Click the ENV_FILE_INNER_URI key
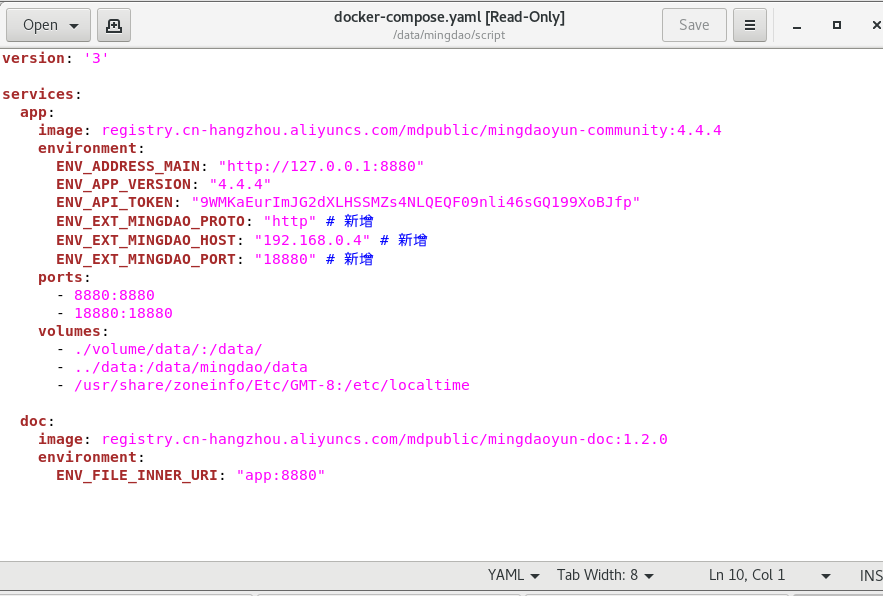The width and height of the screenshot is (883, 596). pyautogui.click(x=137, y=475)
